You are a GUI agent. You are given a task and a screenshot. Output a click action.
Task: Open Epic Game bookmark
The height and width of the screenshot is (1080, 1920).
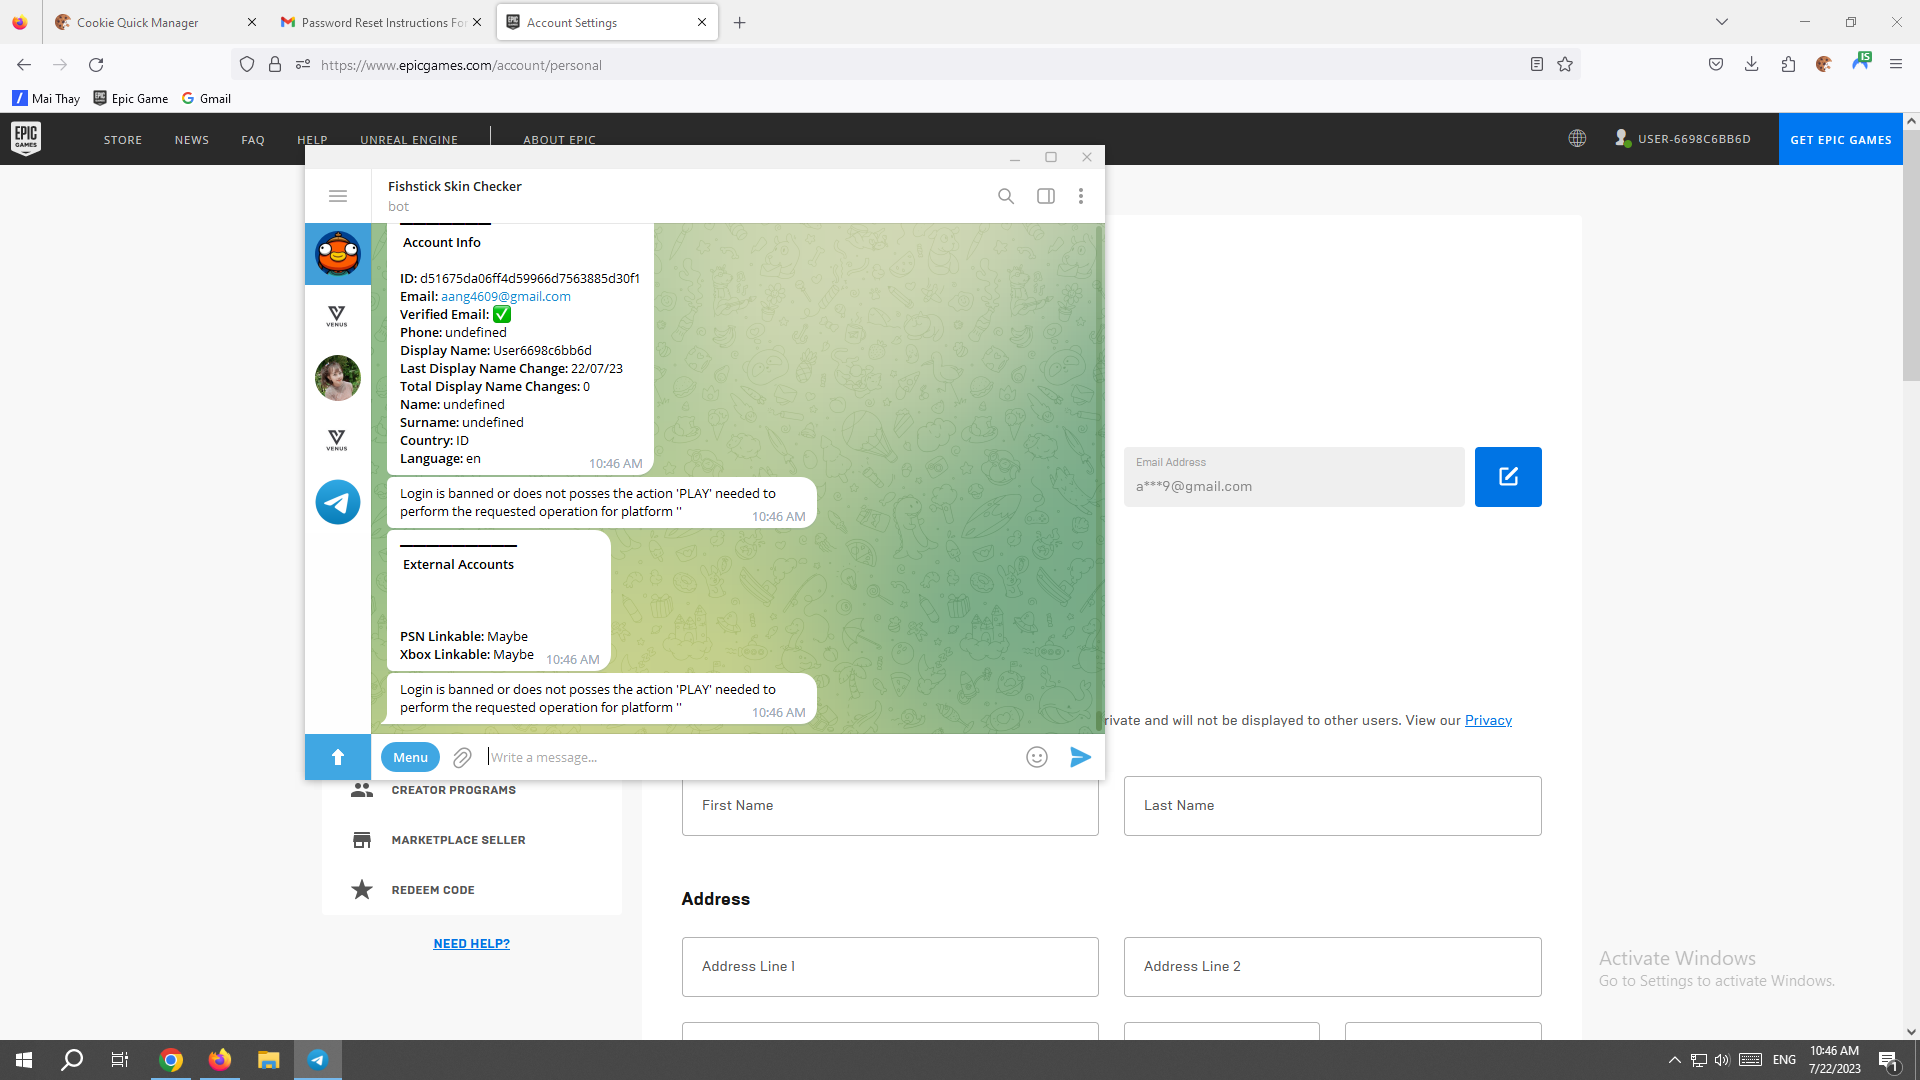131,98
